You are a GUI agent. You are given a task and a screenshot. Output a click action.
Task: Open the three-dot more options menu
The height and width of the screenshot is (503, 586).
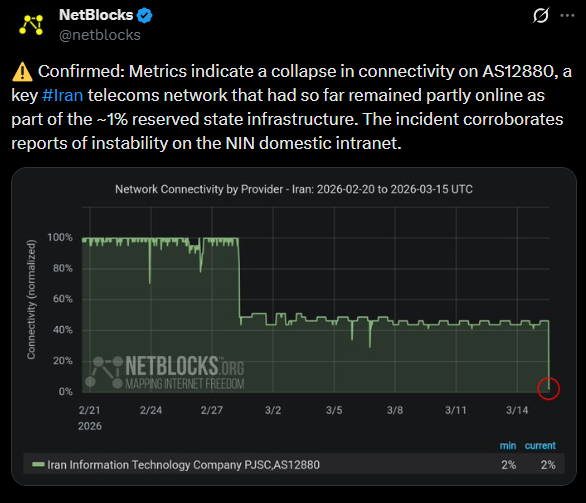pos(567,15)
